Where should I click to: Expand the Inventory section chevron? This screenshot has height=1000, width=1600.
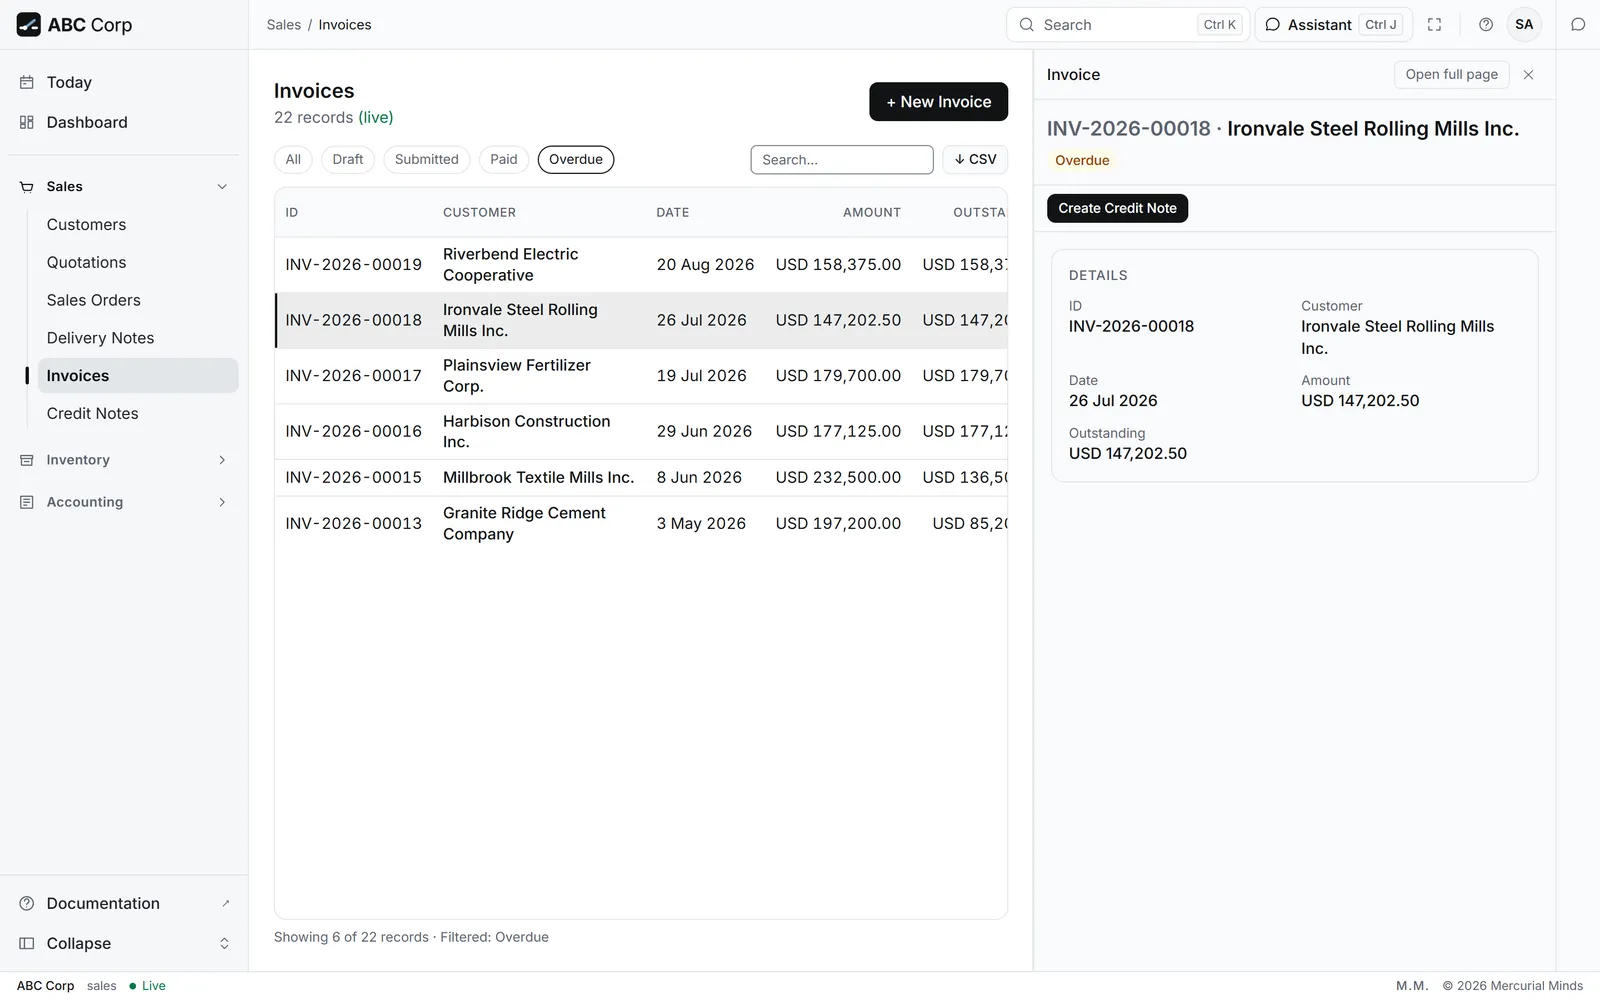[222, 460]
